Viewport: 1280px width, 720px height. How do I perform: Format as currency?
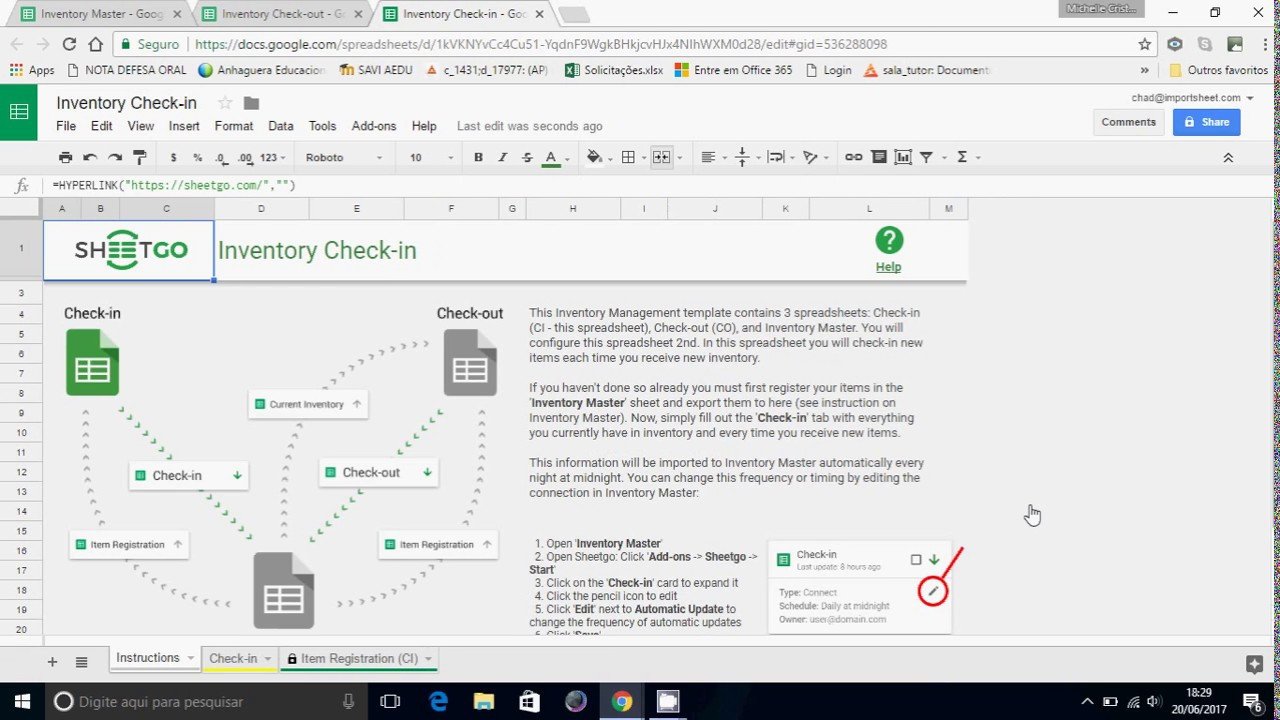[173, 157]
